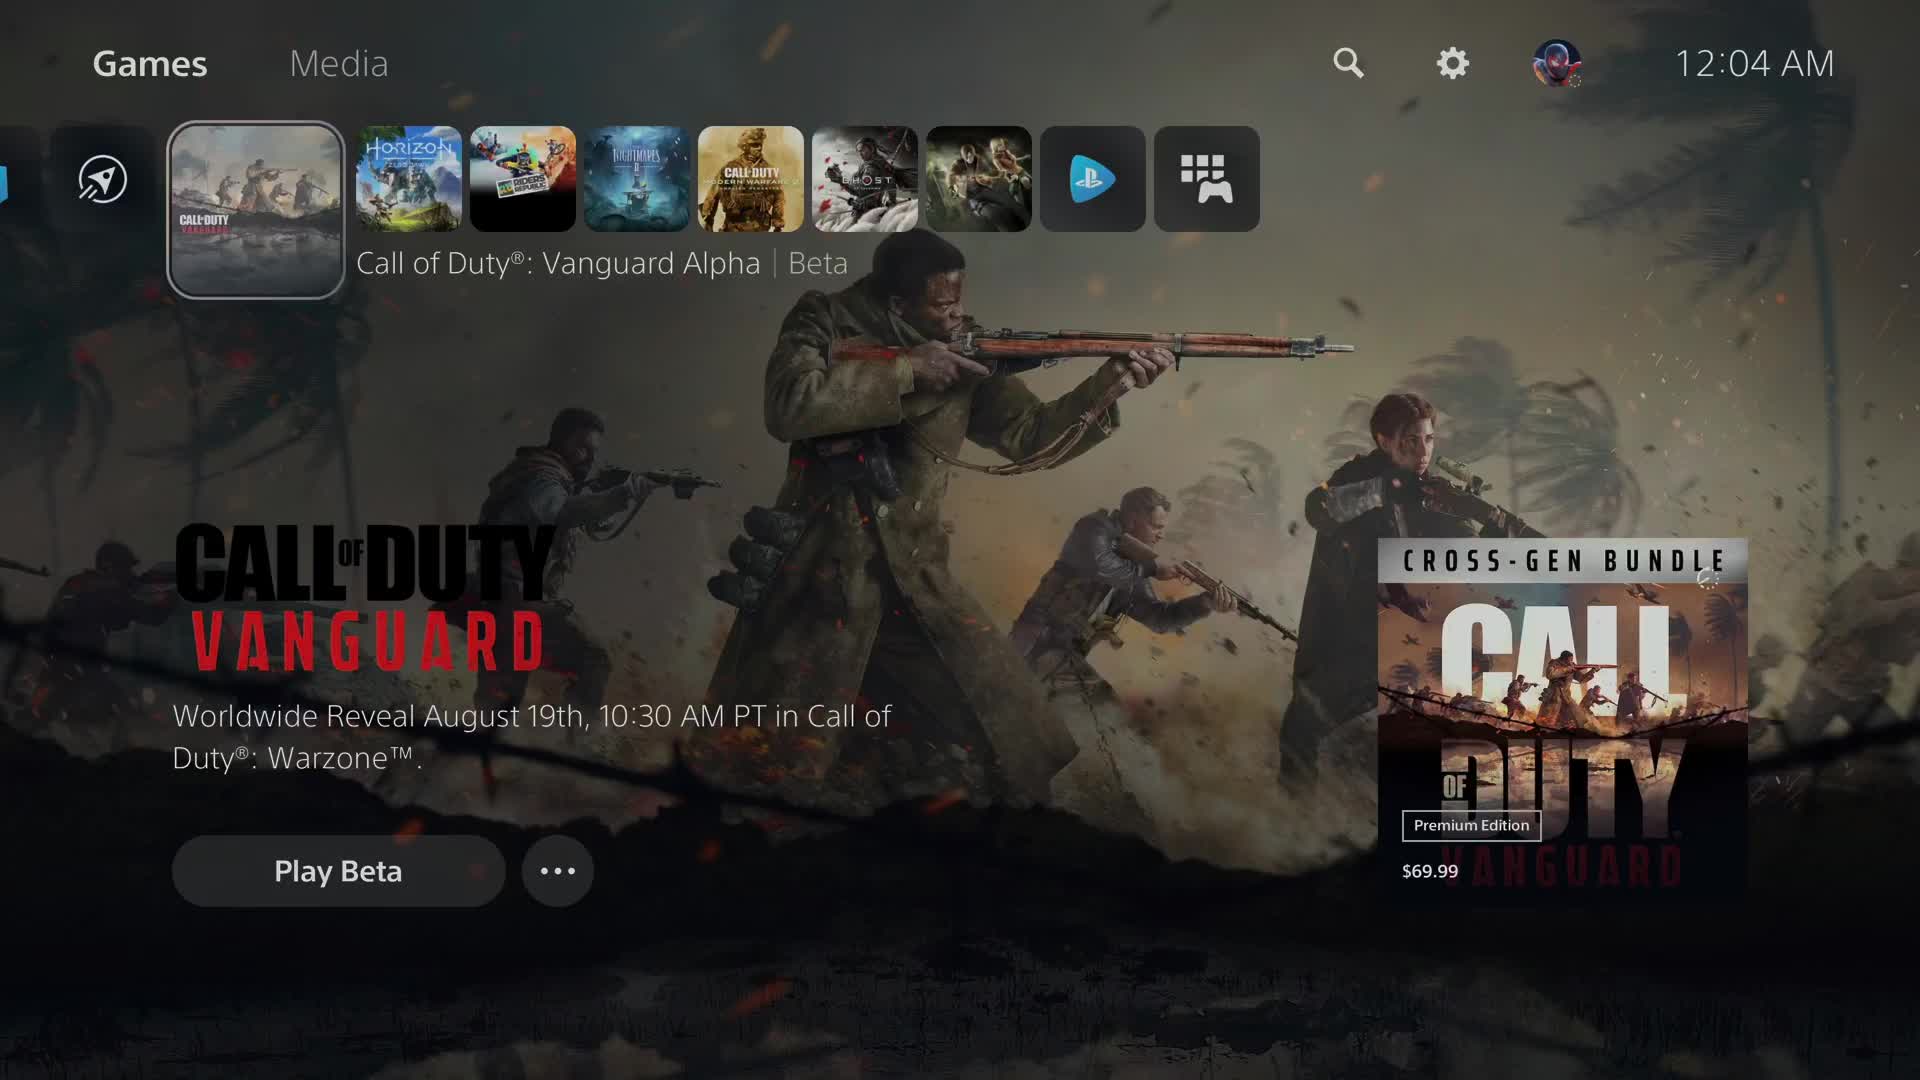Open the user profile avatar
Viewport: 1920px width, 1080px height.
(x=1556, y=63)
